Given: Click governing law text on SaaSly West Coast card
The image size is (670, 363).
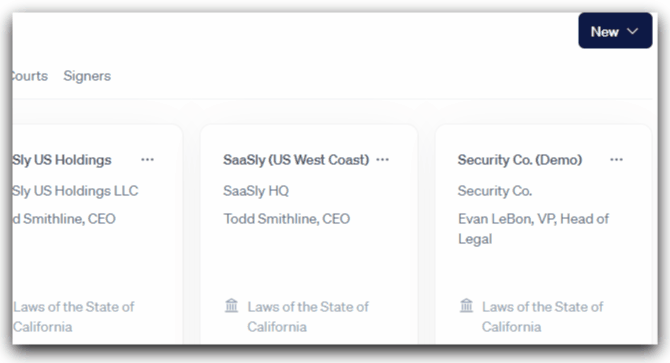Looking at the screenshot, I should (308, 316).
